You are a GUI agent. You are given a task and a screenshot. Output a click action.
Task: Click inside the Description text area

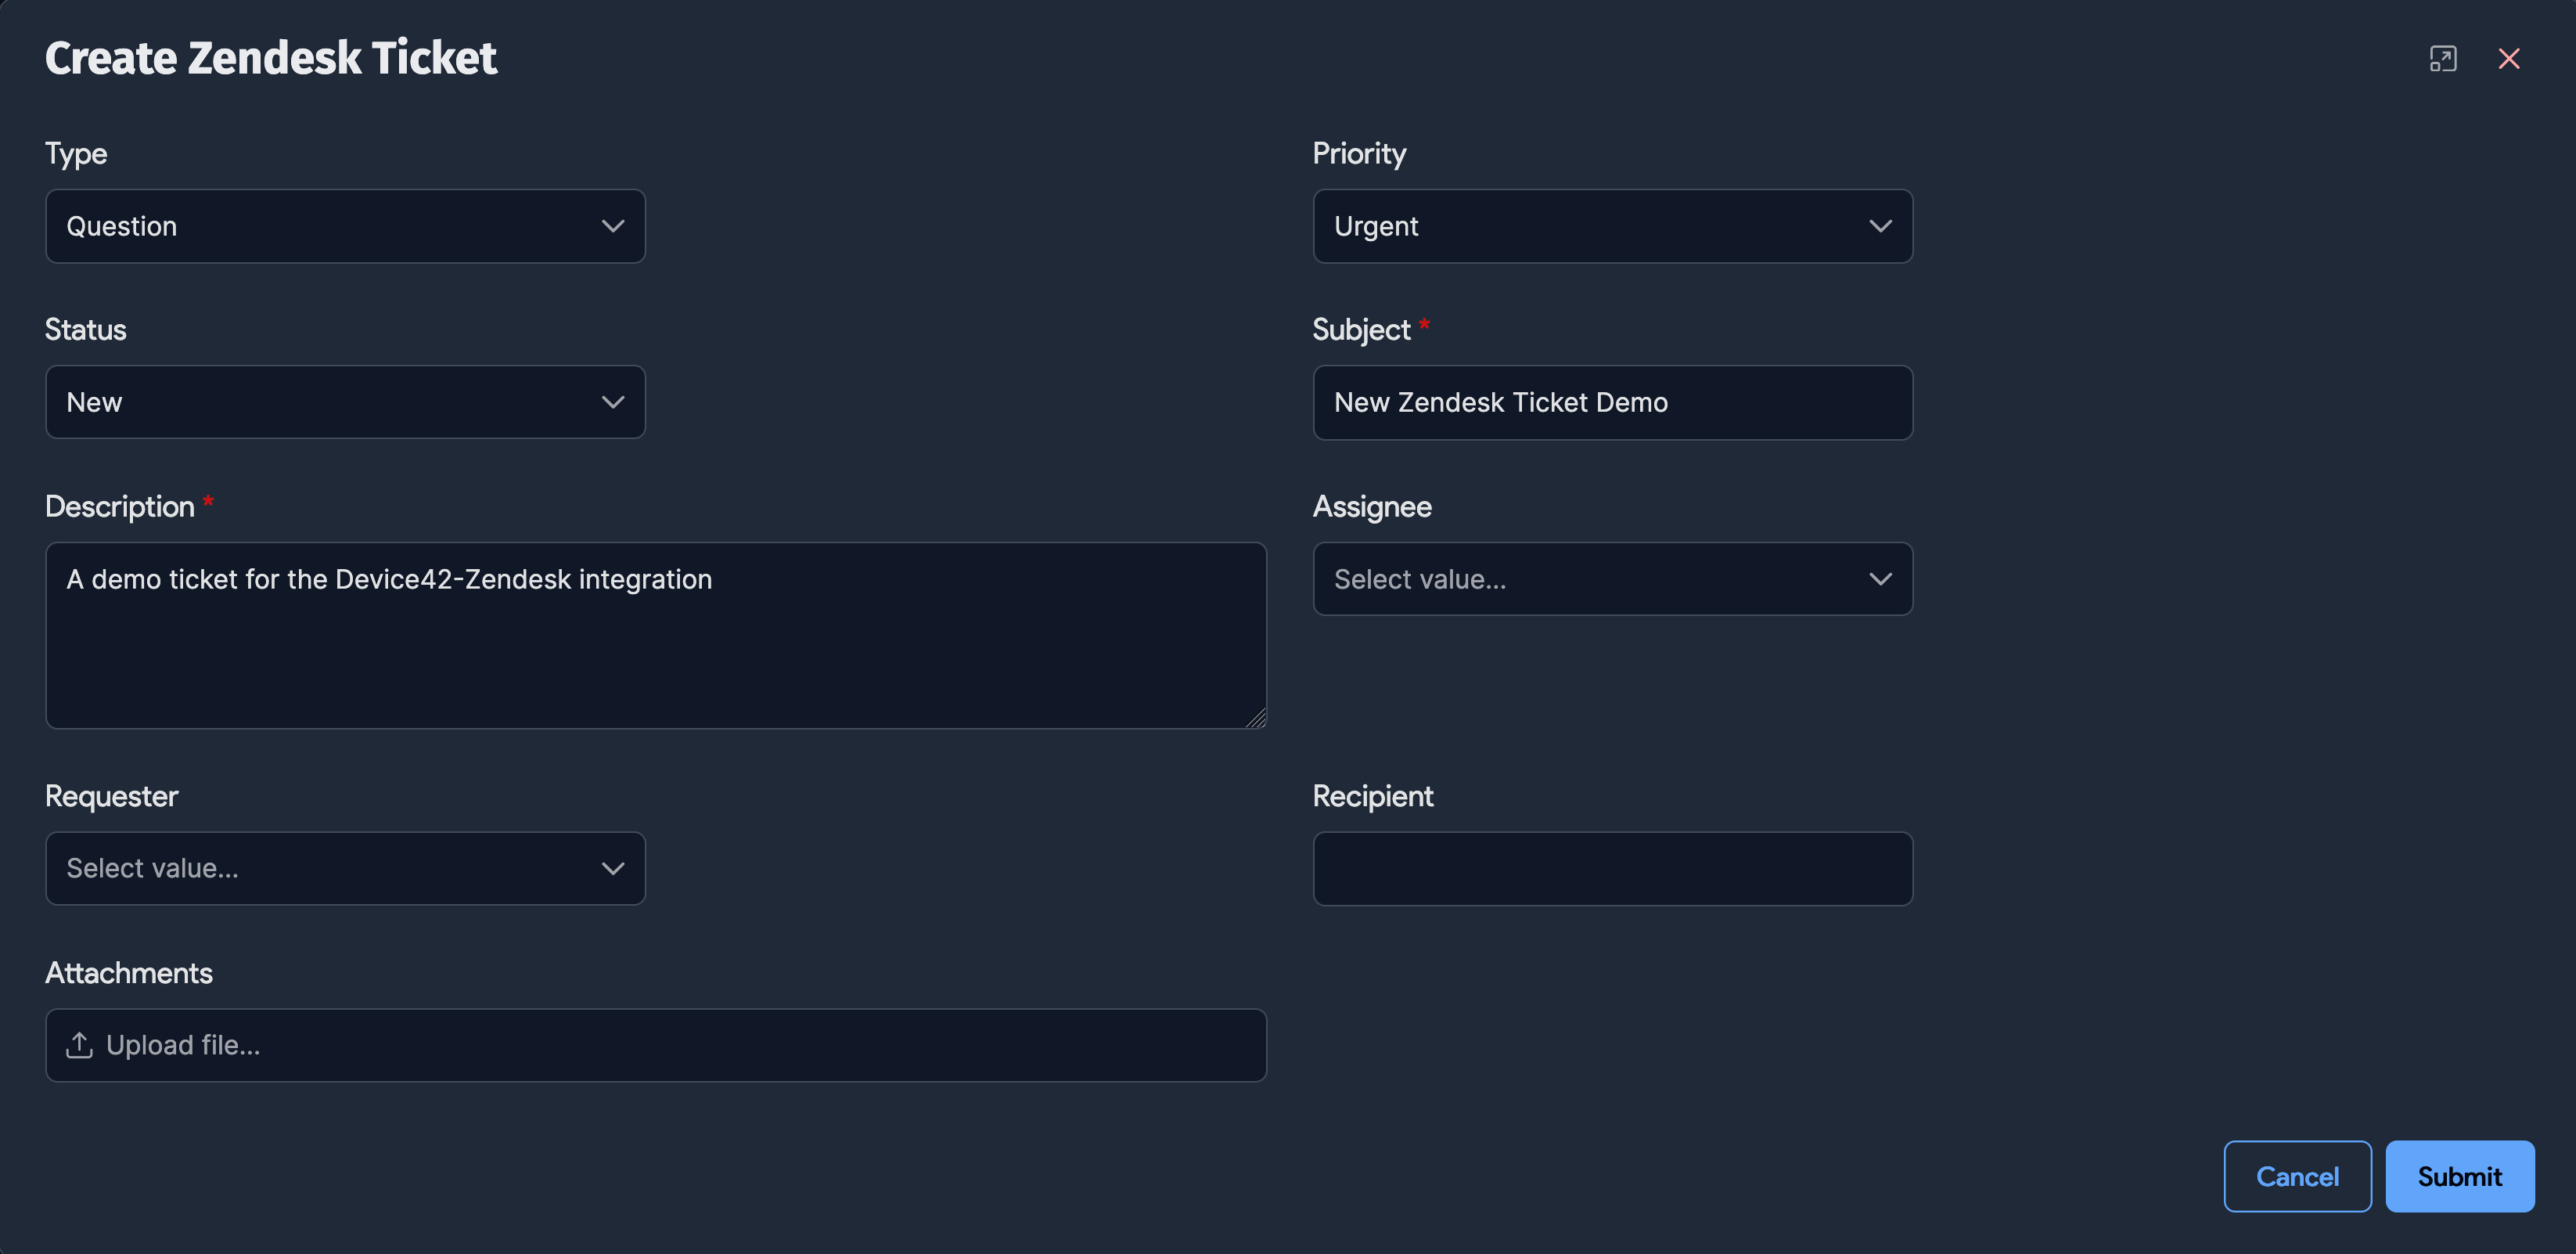(656, 636)
